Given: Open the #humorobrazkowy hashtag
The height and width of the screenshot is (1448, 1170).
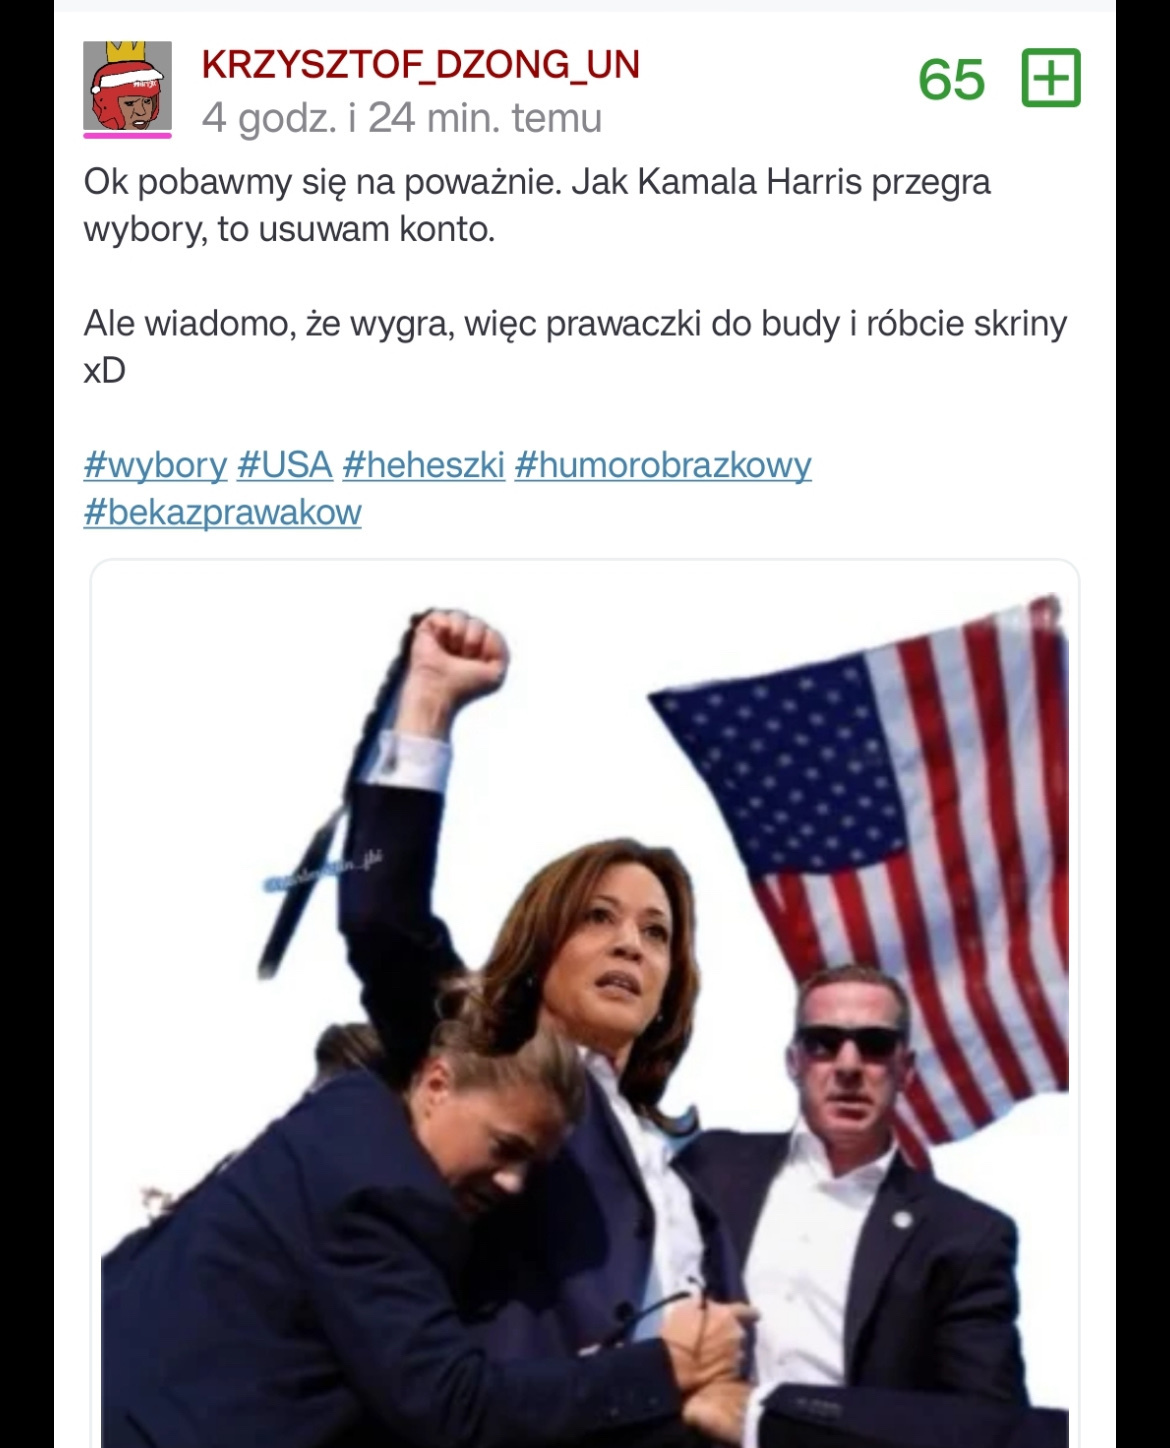Looking at the screenshot, I should [663, 465].
